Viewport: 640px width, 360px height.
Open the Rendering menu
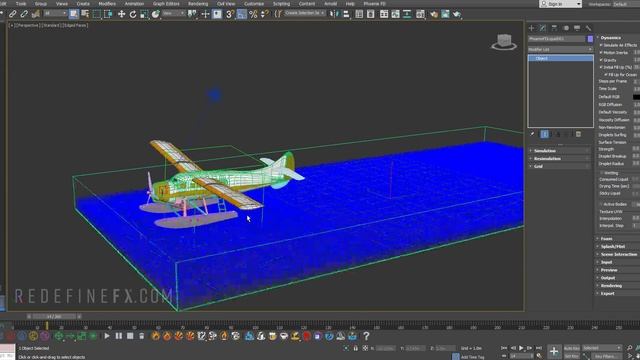click(198, 4)
